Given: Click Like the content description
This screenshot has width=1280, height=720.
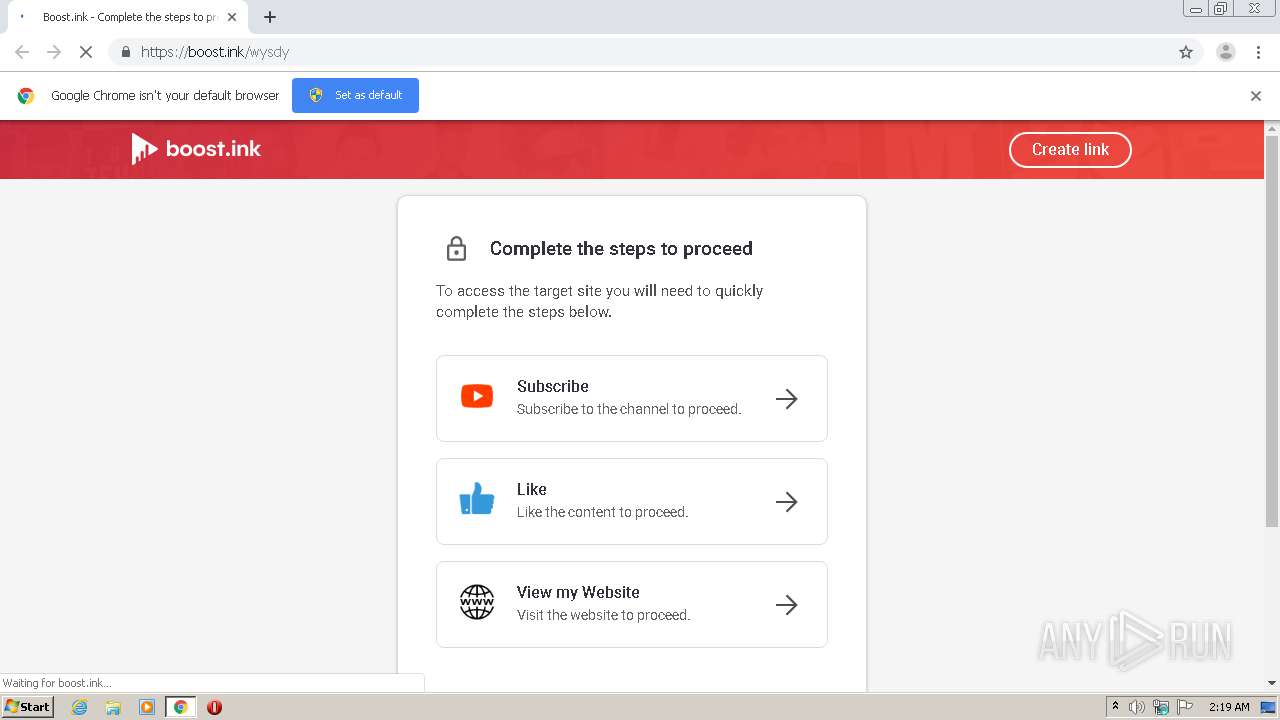Looking at the screenshot, I should tap(602, 512).
